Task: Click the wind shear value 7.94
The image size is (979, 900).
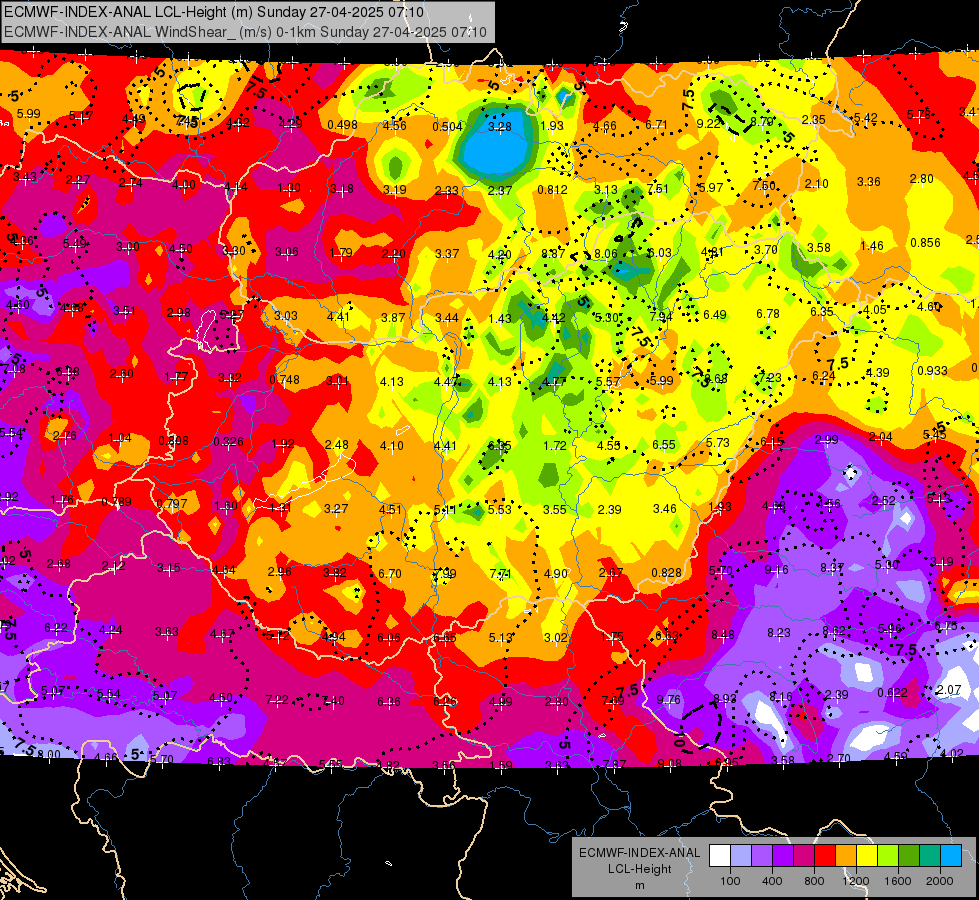Action: tap(661, 316)
